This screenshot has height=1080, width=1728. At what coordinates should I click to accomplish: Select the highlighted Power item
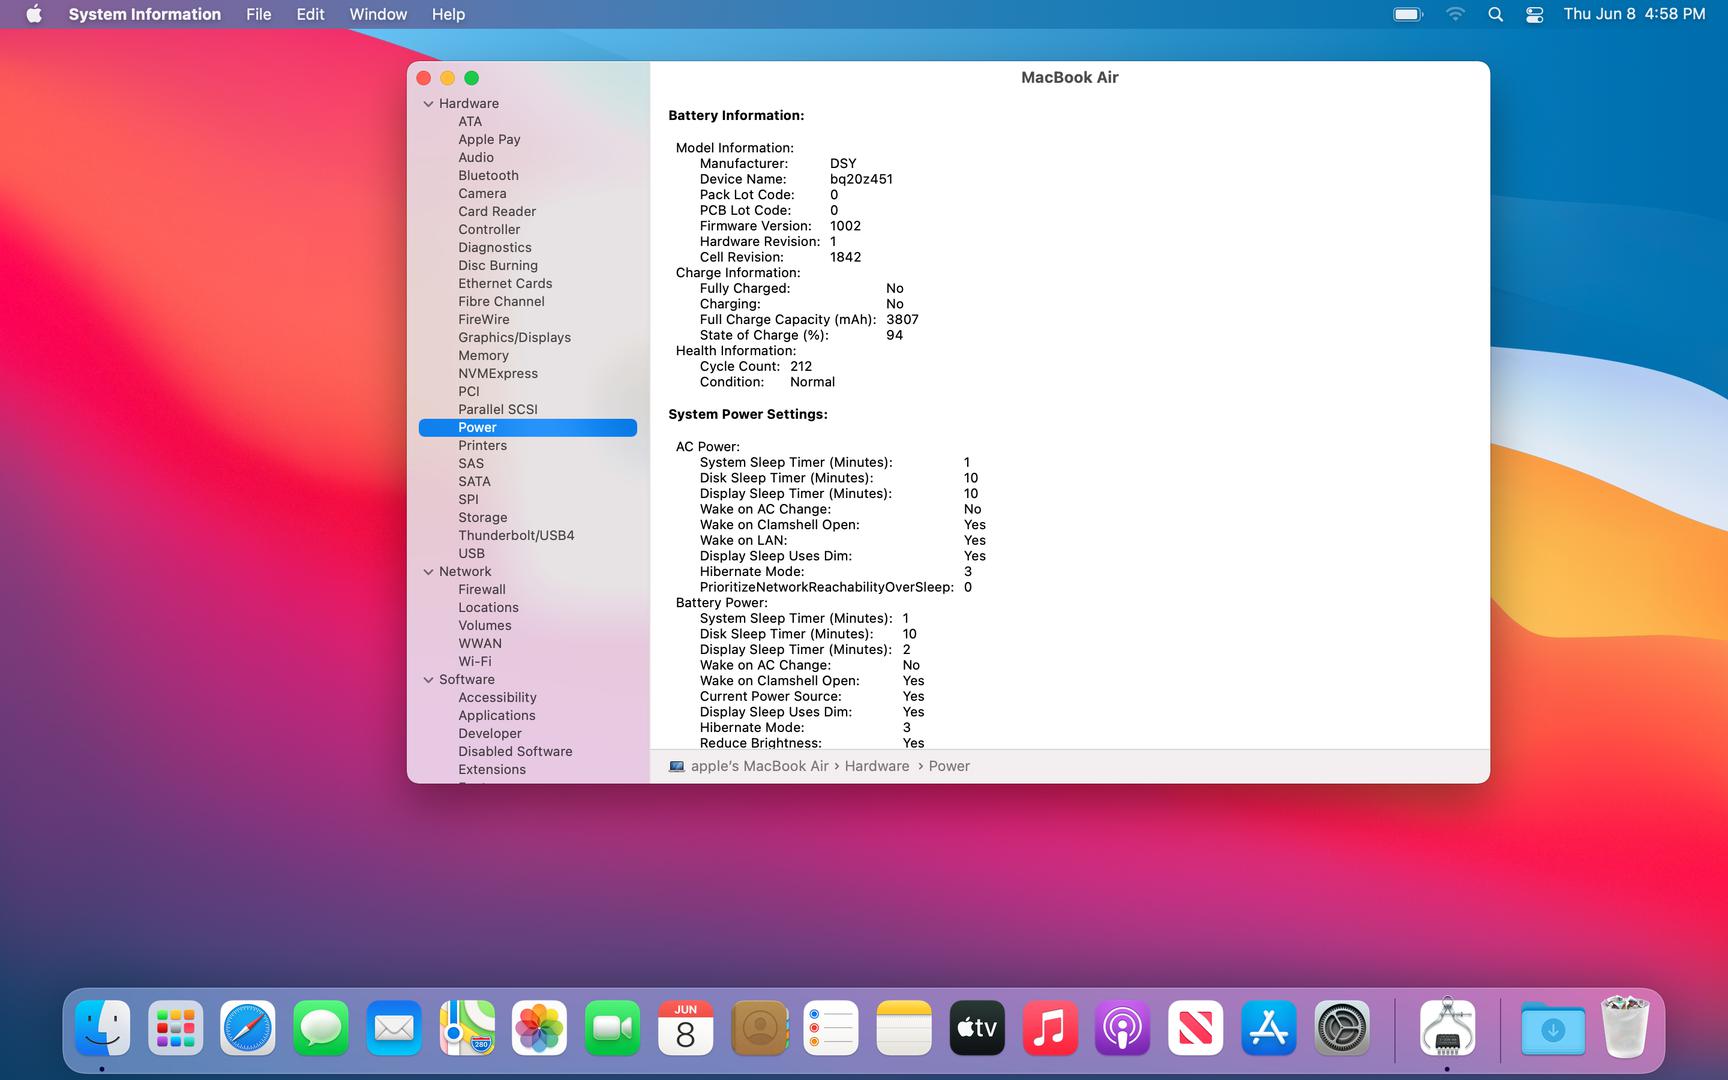click(x=528, y=428)
